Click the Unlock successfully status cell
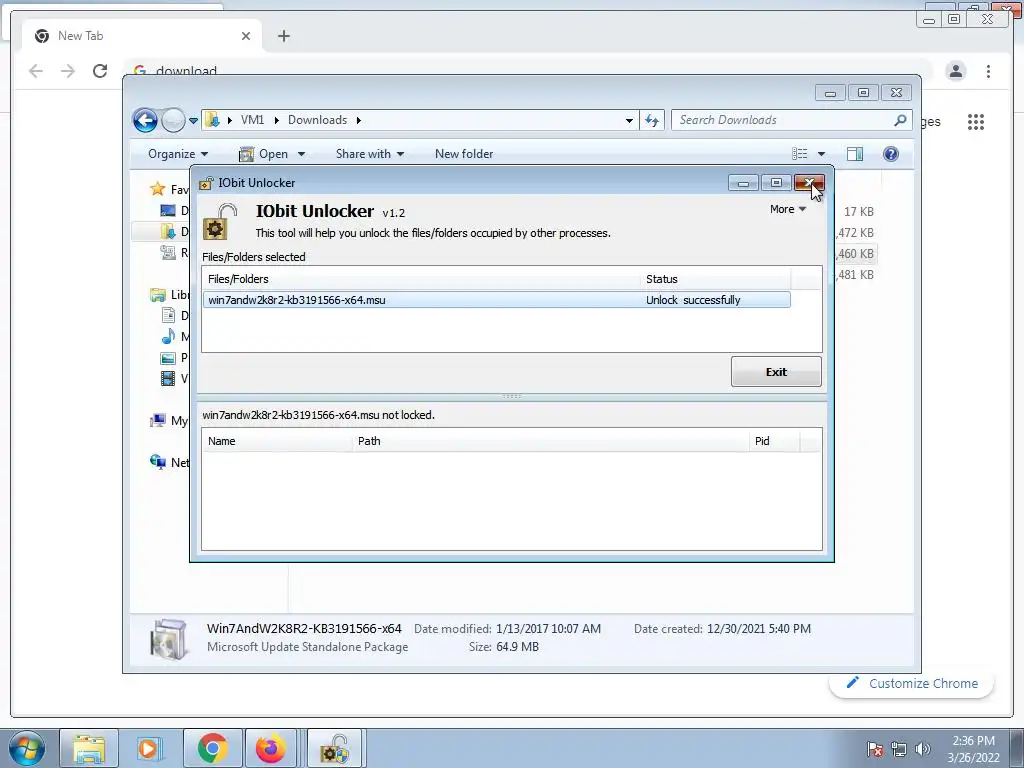The width and height of the screenshot is (1024, 768). tap(693, 300)
